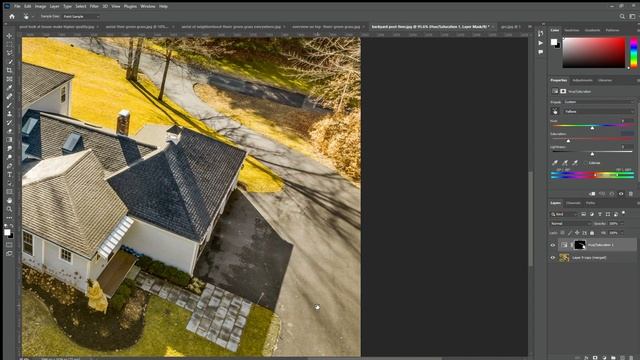This screenshot has height=360, width=640.
Task: Click the delete layer trash icon in Layers
Action: [631, 358]
